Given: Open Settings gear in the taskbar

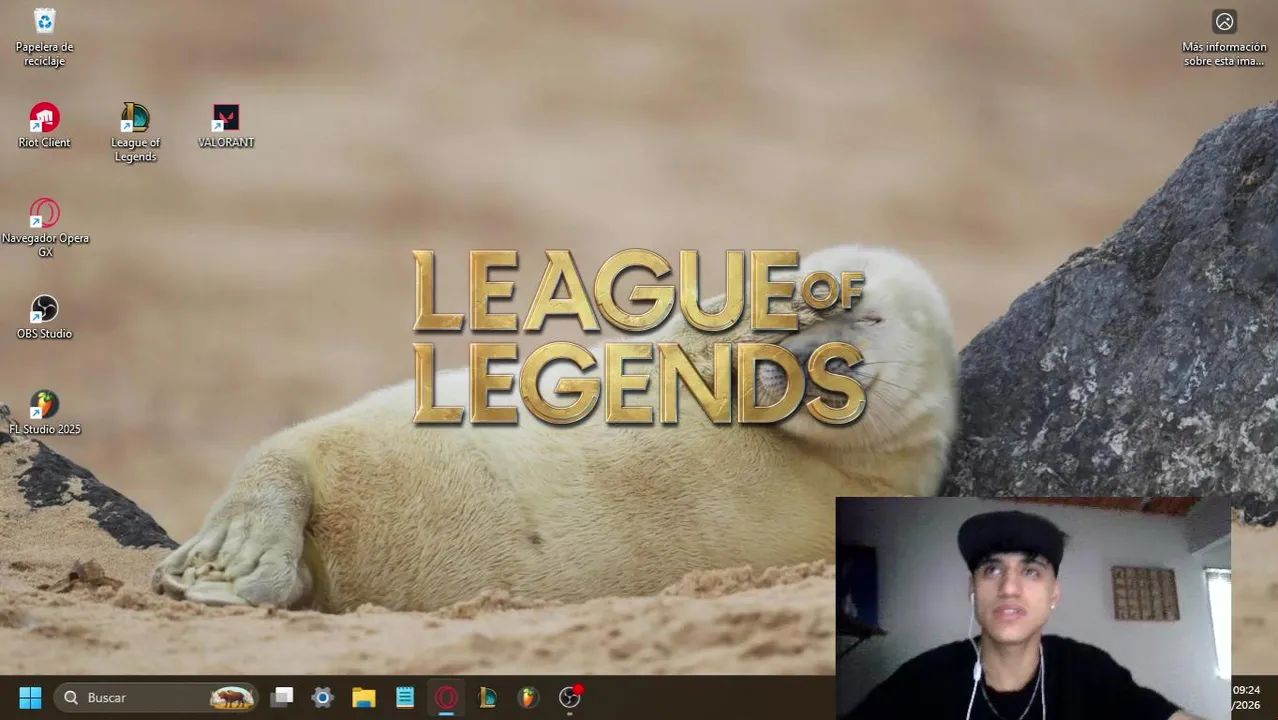Looking at the screenshot, I should coord(322,697).
